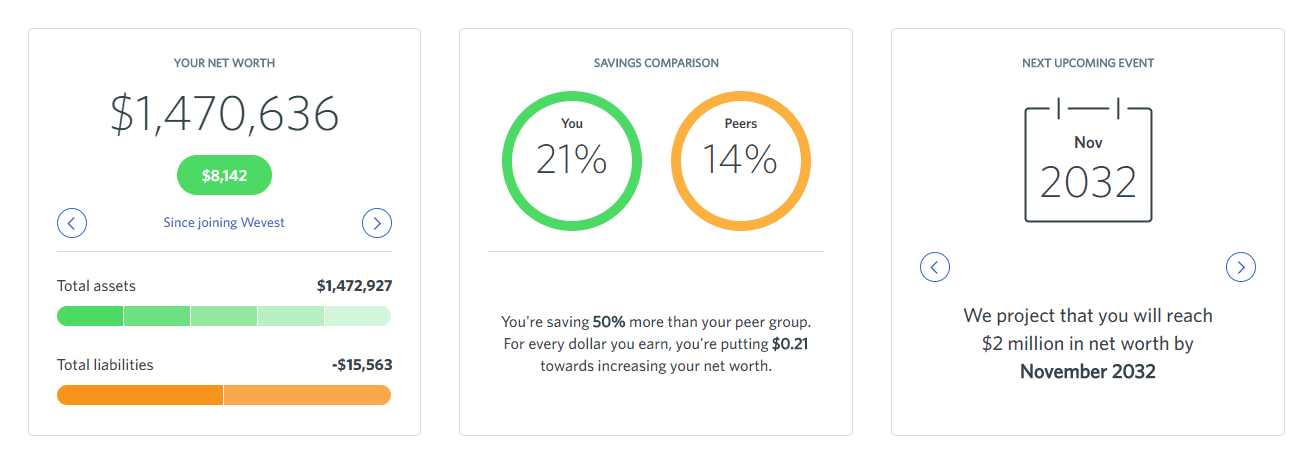Image resolution: width=1306 pixels, height=464 pixels.
Task: Select the second green assets bar segment
Action: [x=157, y=316]
